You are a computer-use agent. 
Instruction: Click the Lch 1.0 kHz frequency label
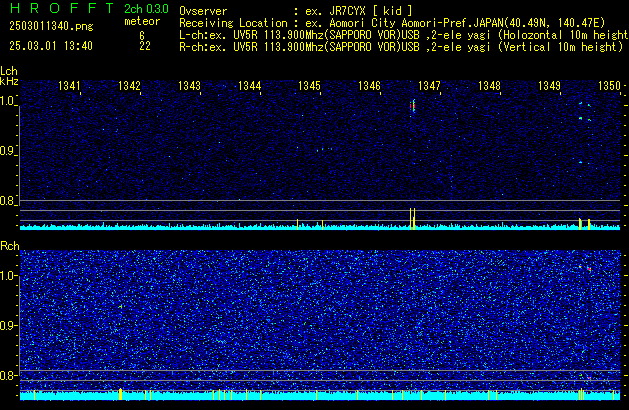[x=8, y=101]
